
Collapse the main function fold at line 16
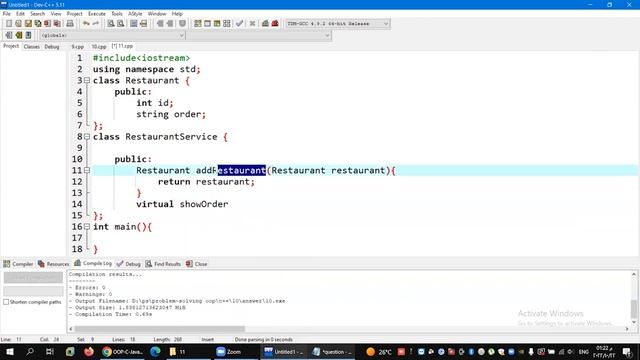(87, 227)
